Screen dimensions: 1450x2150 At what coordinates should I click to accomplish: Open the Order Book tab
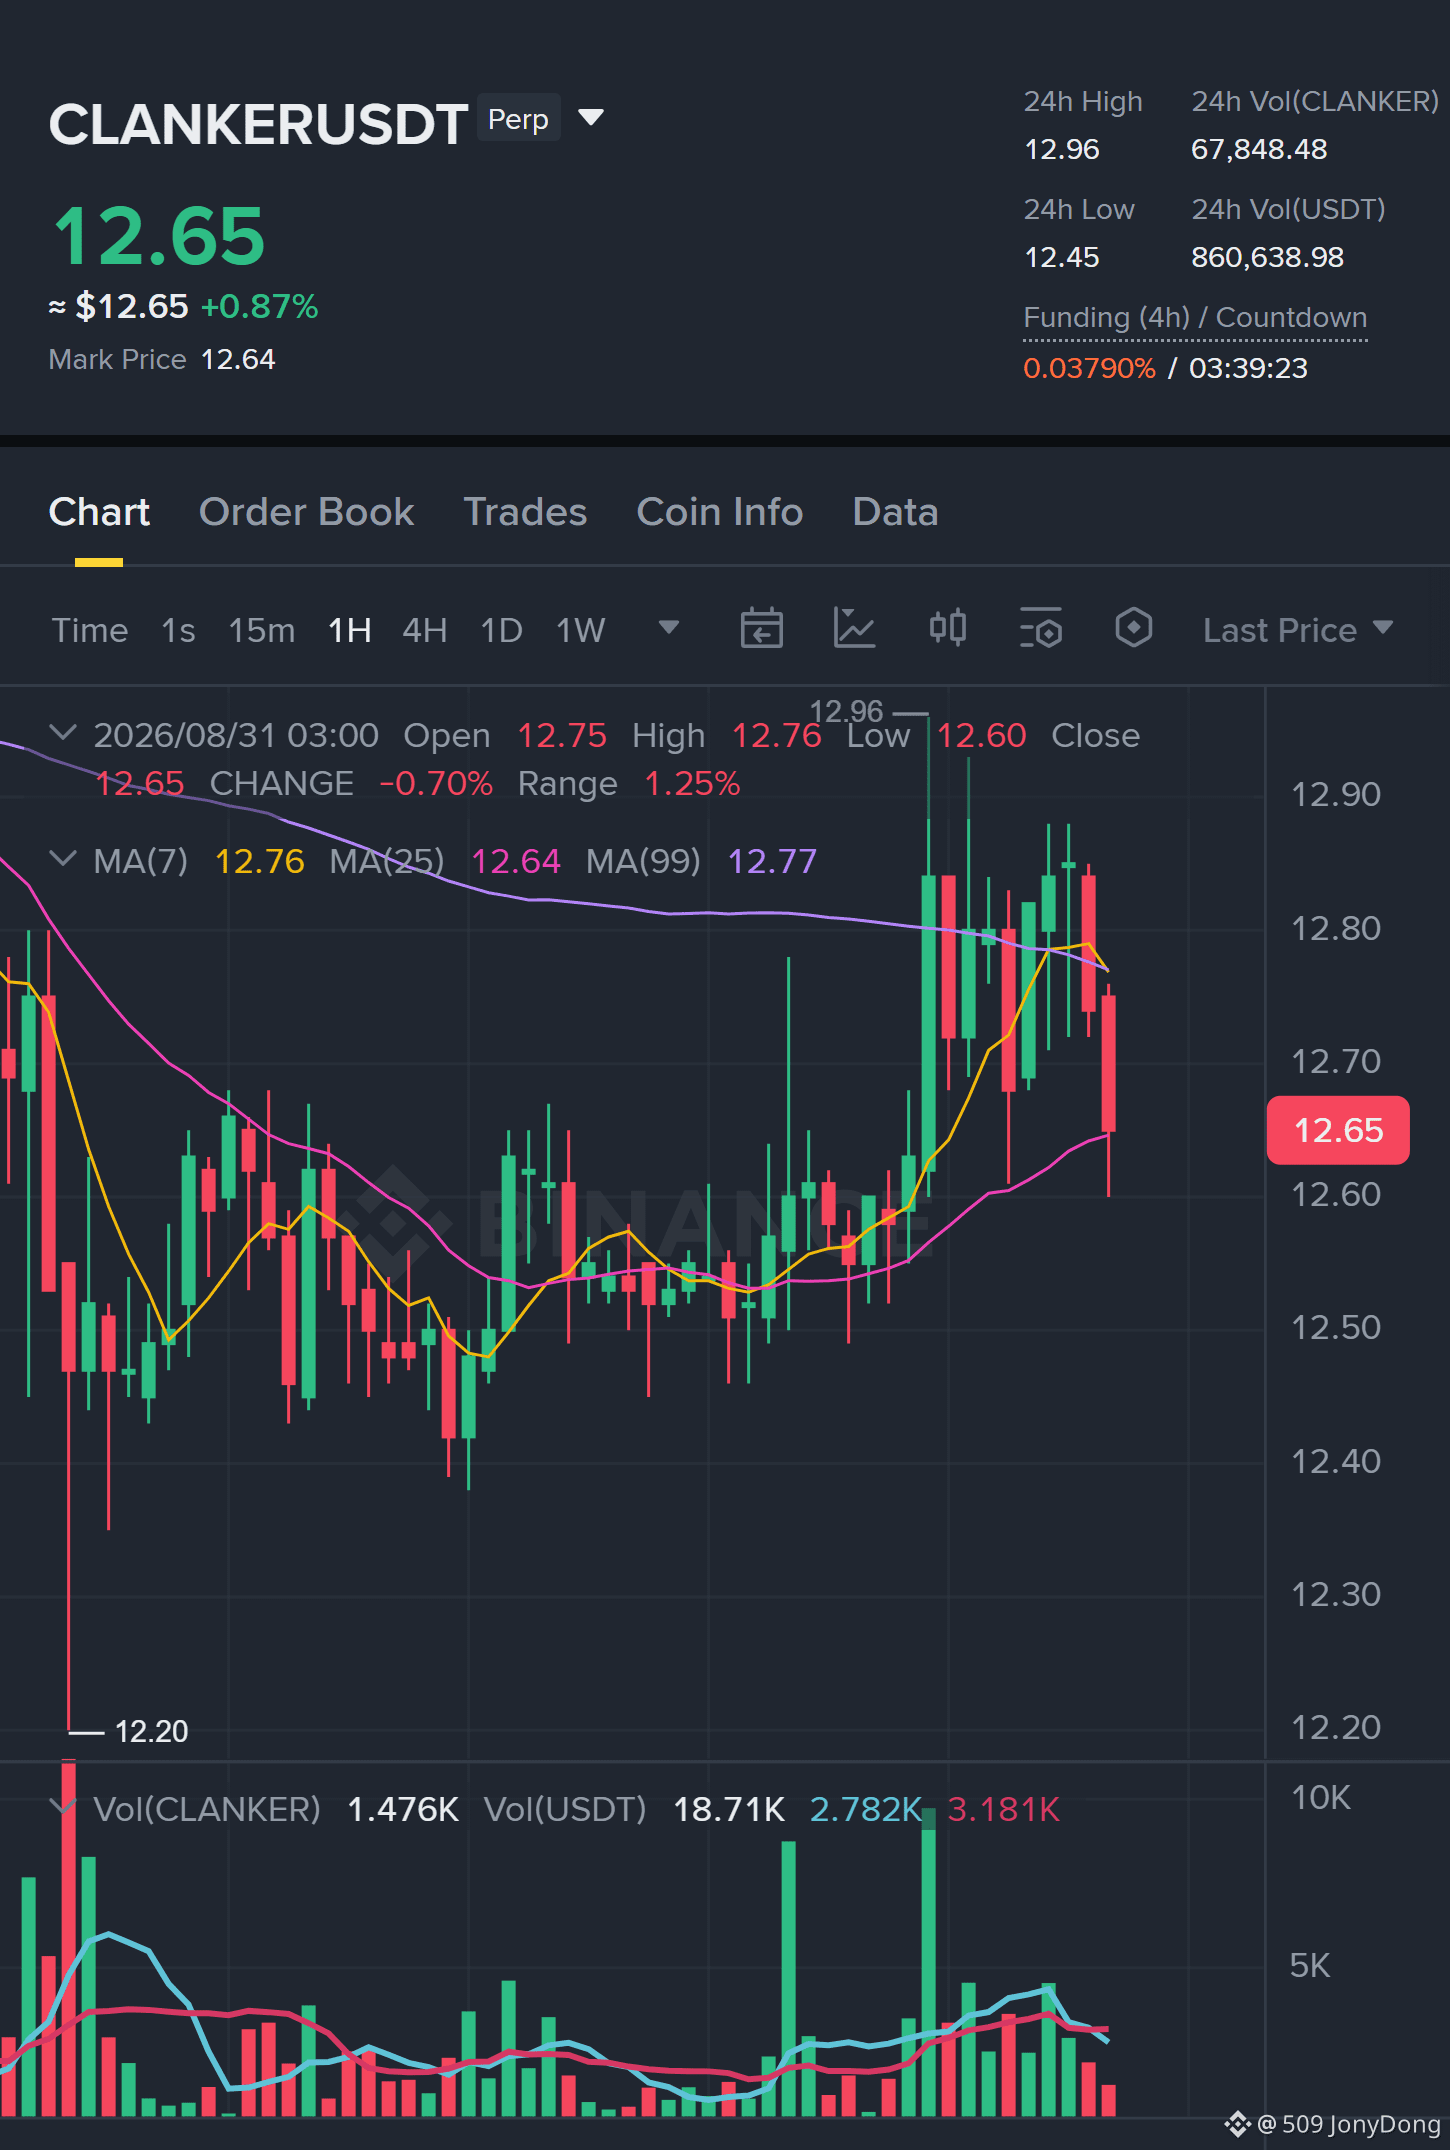point(306,512)
